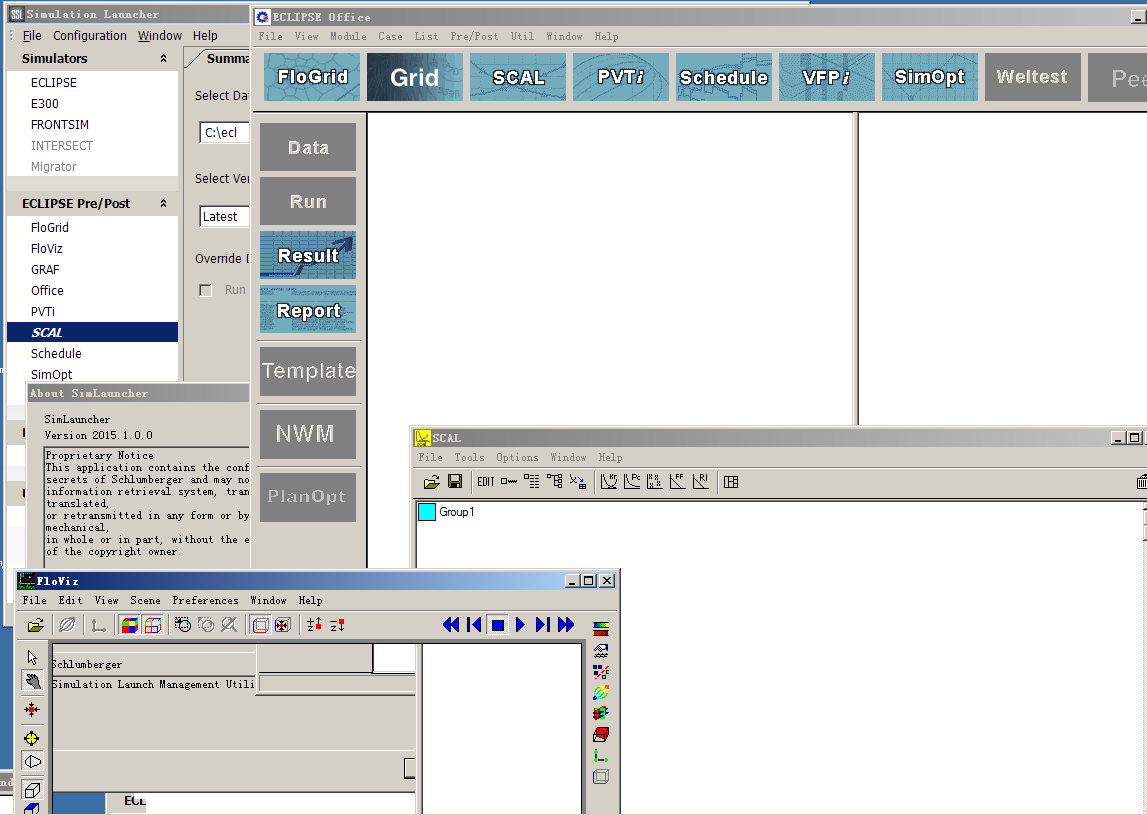Click the EDIT icon in SCAL toolbar
Screen dimensions: 1147x815
[x=486, y=481]
